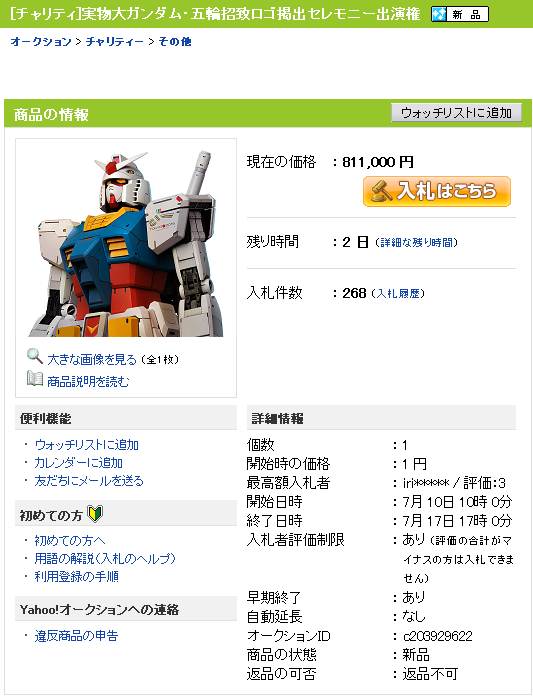533x696 pixels.
Task: Select カレンダーに追加 link
Action: (79, 463)
